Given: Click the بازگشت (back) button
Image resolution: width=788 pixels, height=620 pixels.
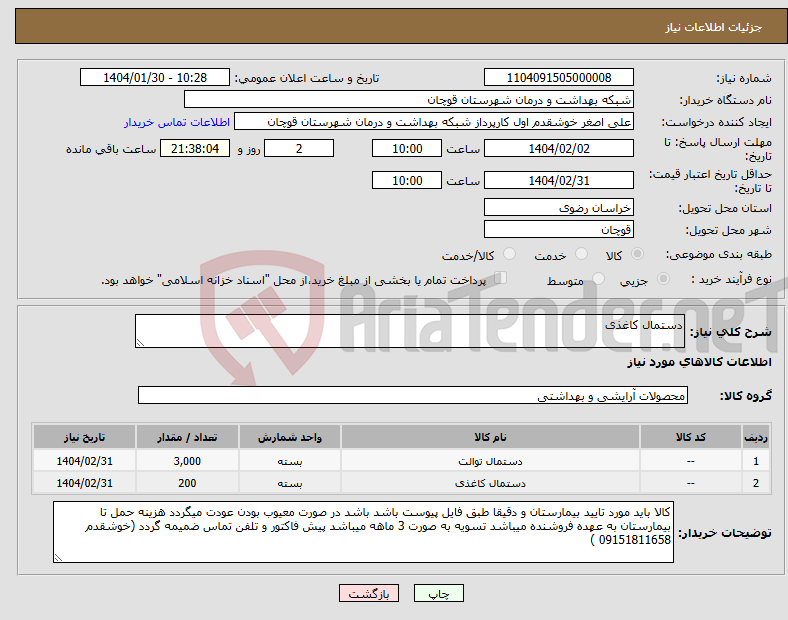Looking at the screenshot, I should click(x=369, y=593).
